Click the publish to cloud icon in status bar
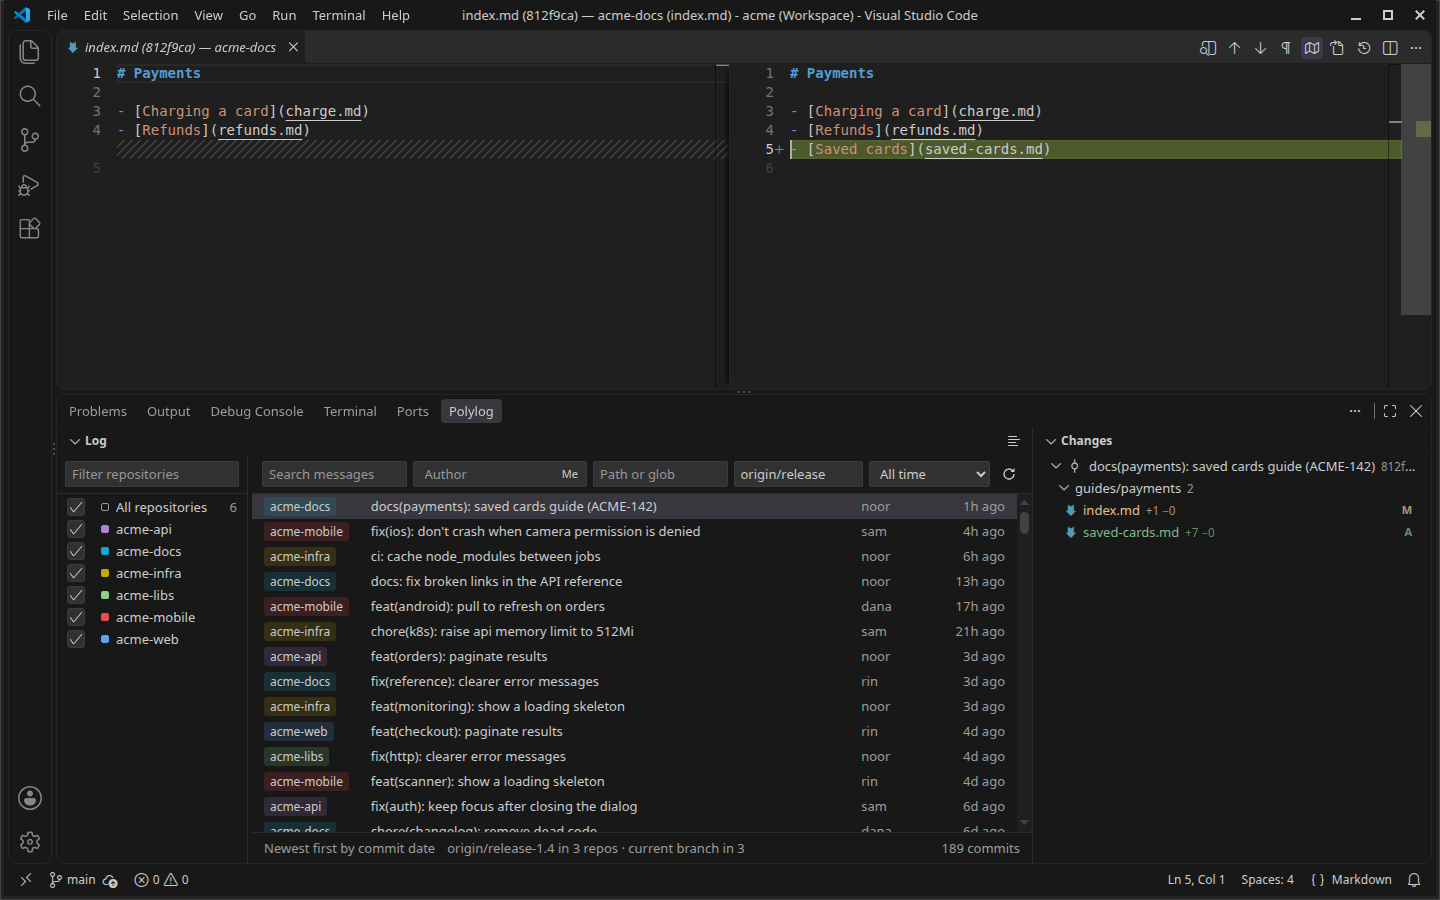 [x=110, y=880]
